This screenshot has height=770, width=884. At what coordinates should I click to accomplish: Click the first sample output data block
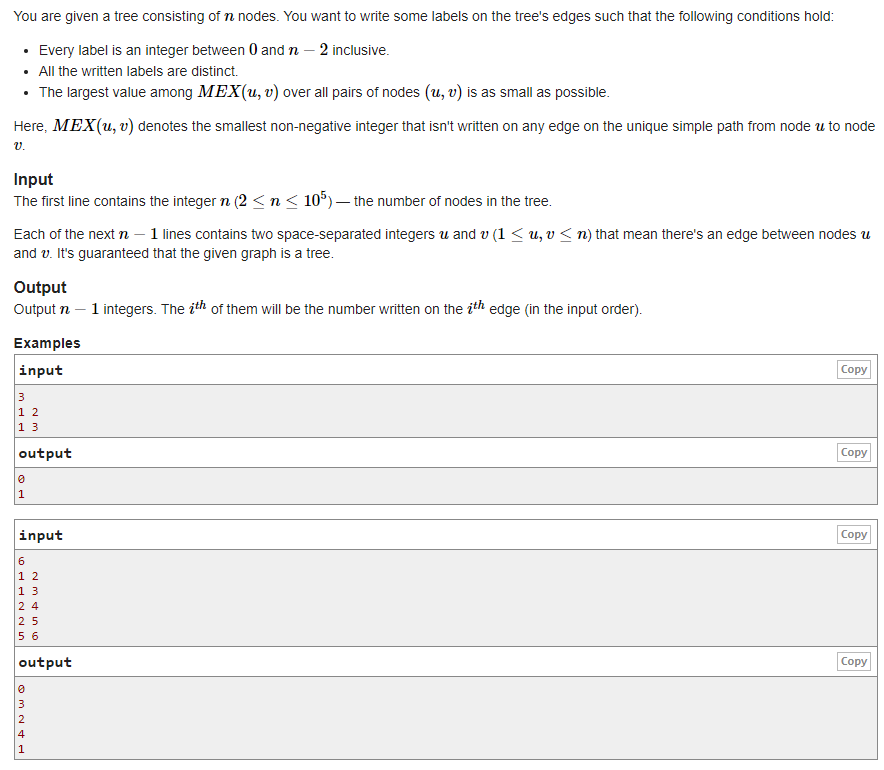point(445,486)
